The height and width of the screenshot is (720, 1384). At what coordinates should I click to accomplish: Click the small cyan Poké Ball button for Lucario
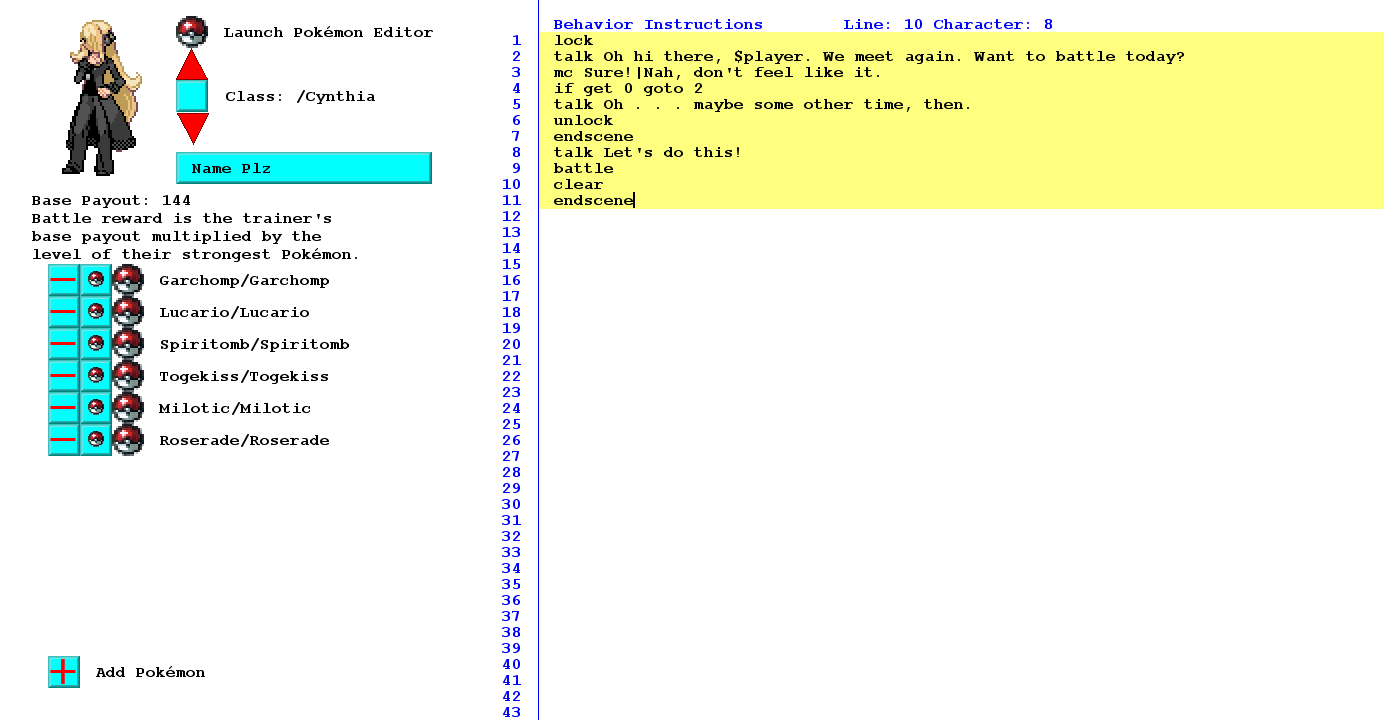tap(96, 312)
